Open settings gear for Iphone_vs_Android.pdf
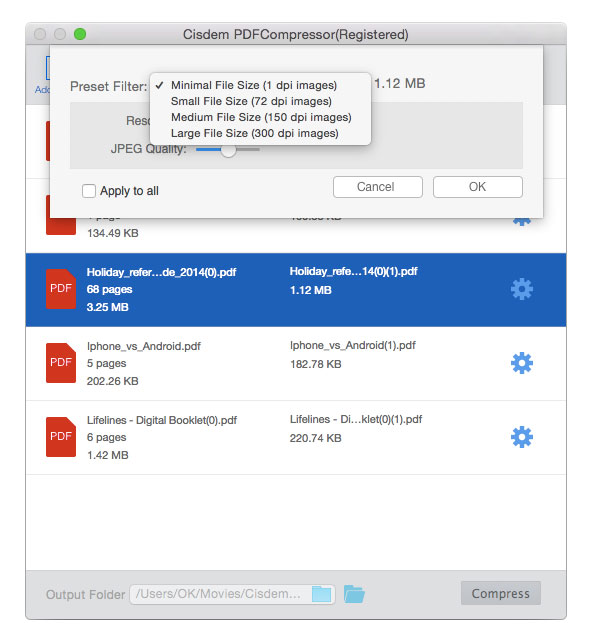 click(522, 363)
